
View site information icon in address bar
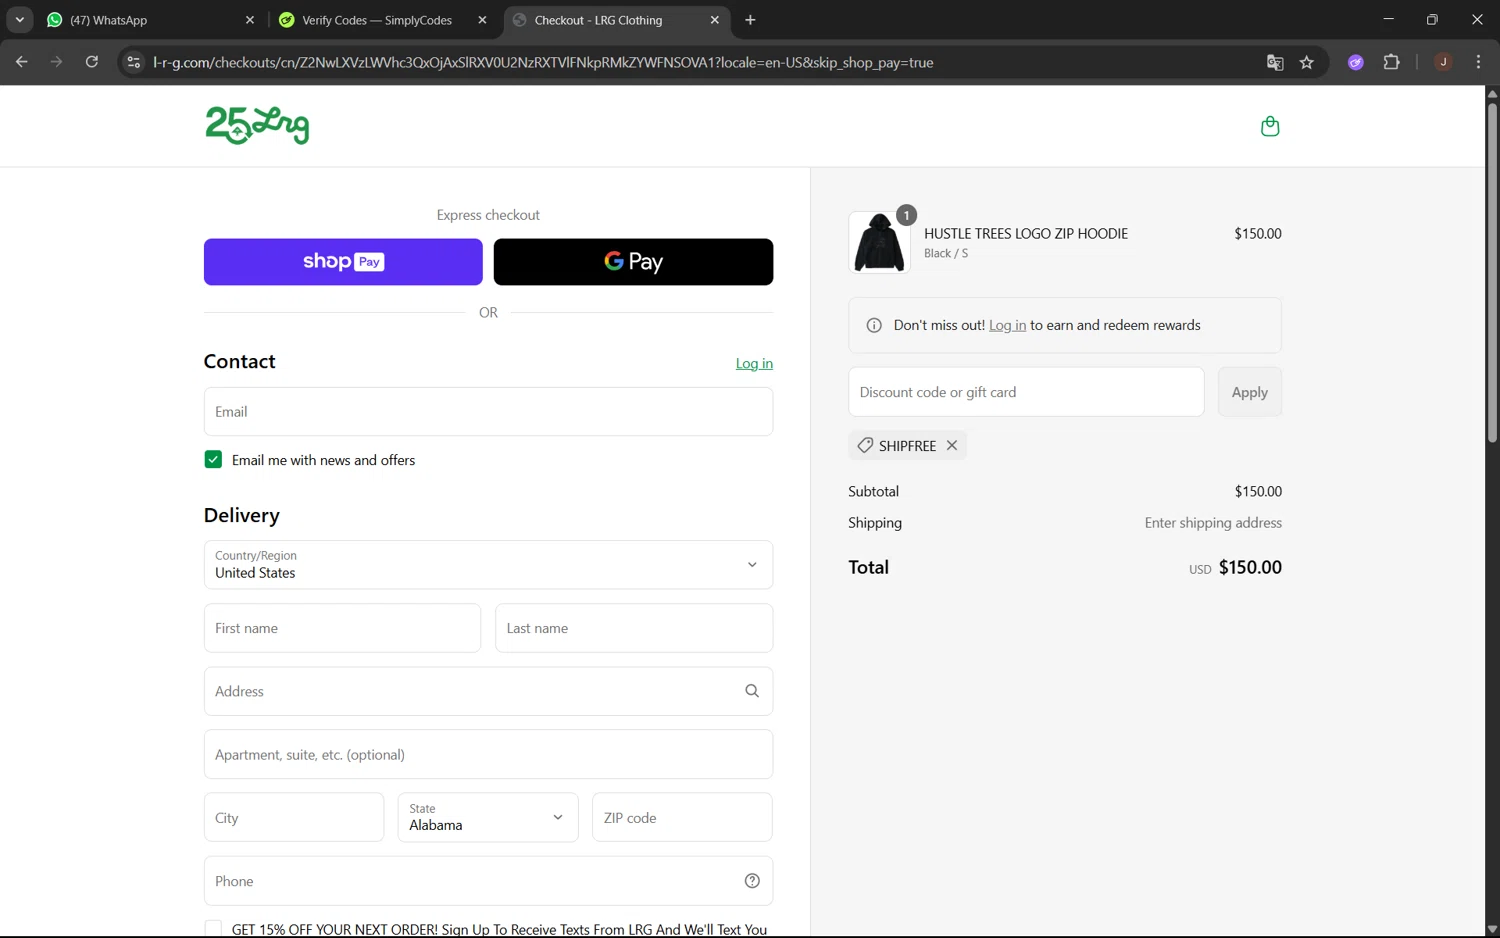(133, 62)
